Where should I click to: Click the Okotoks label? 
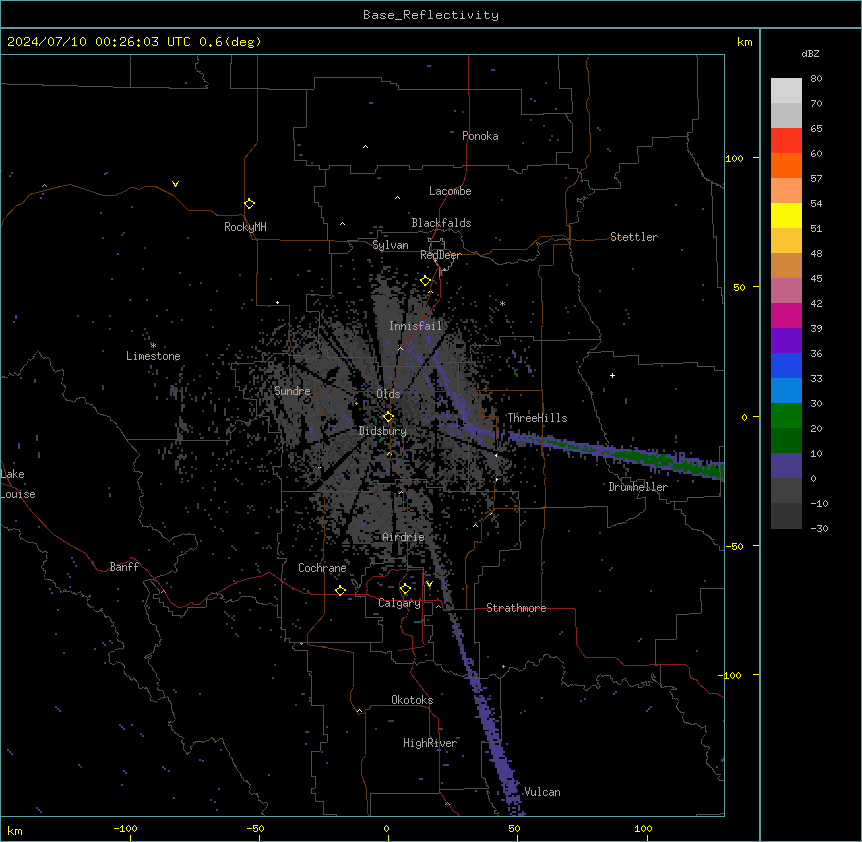412,700
